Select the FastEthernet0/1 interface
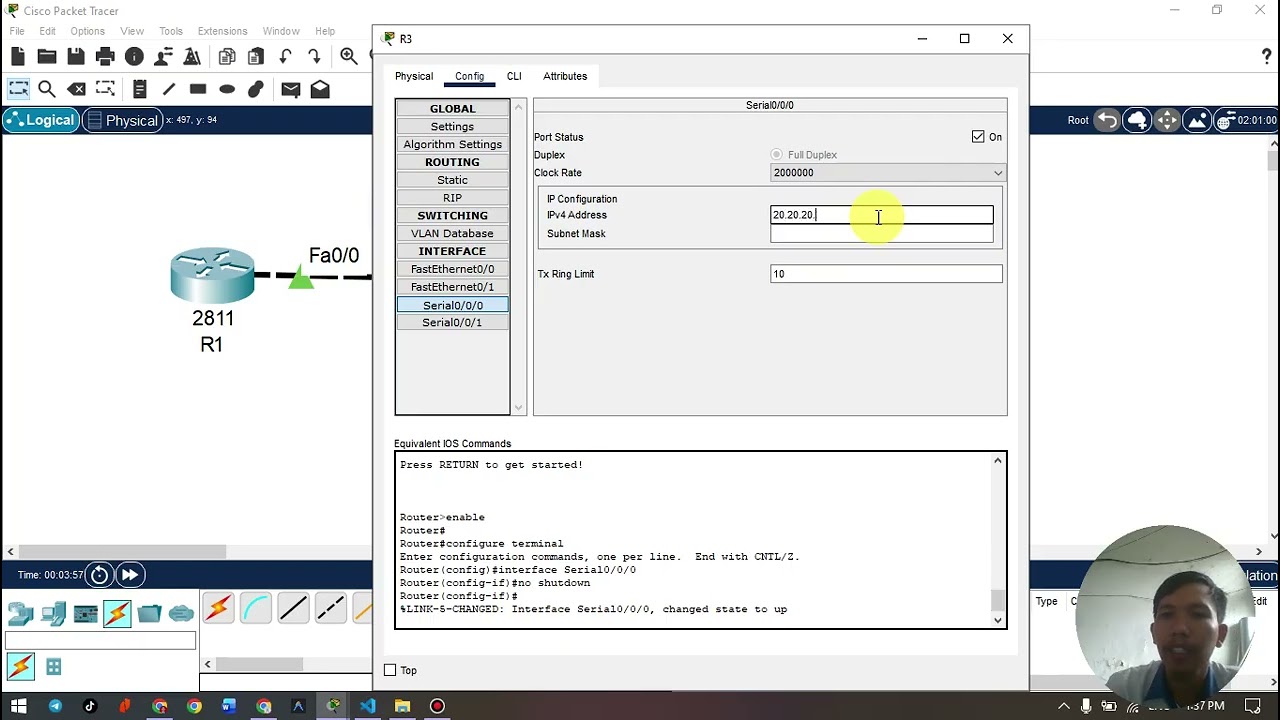Screen dimensions: 1280x720 tap(452, 287)
